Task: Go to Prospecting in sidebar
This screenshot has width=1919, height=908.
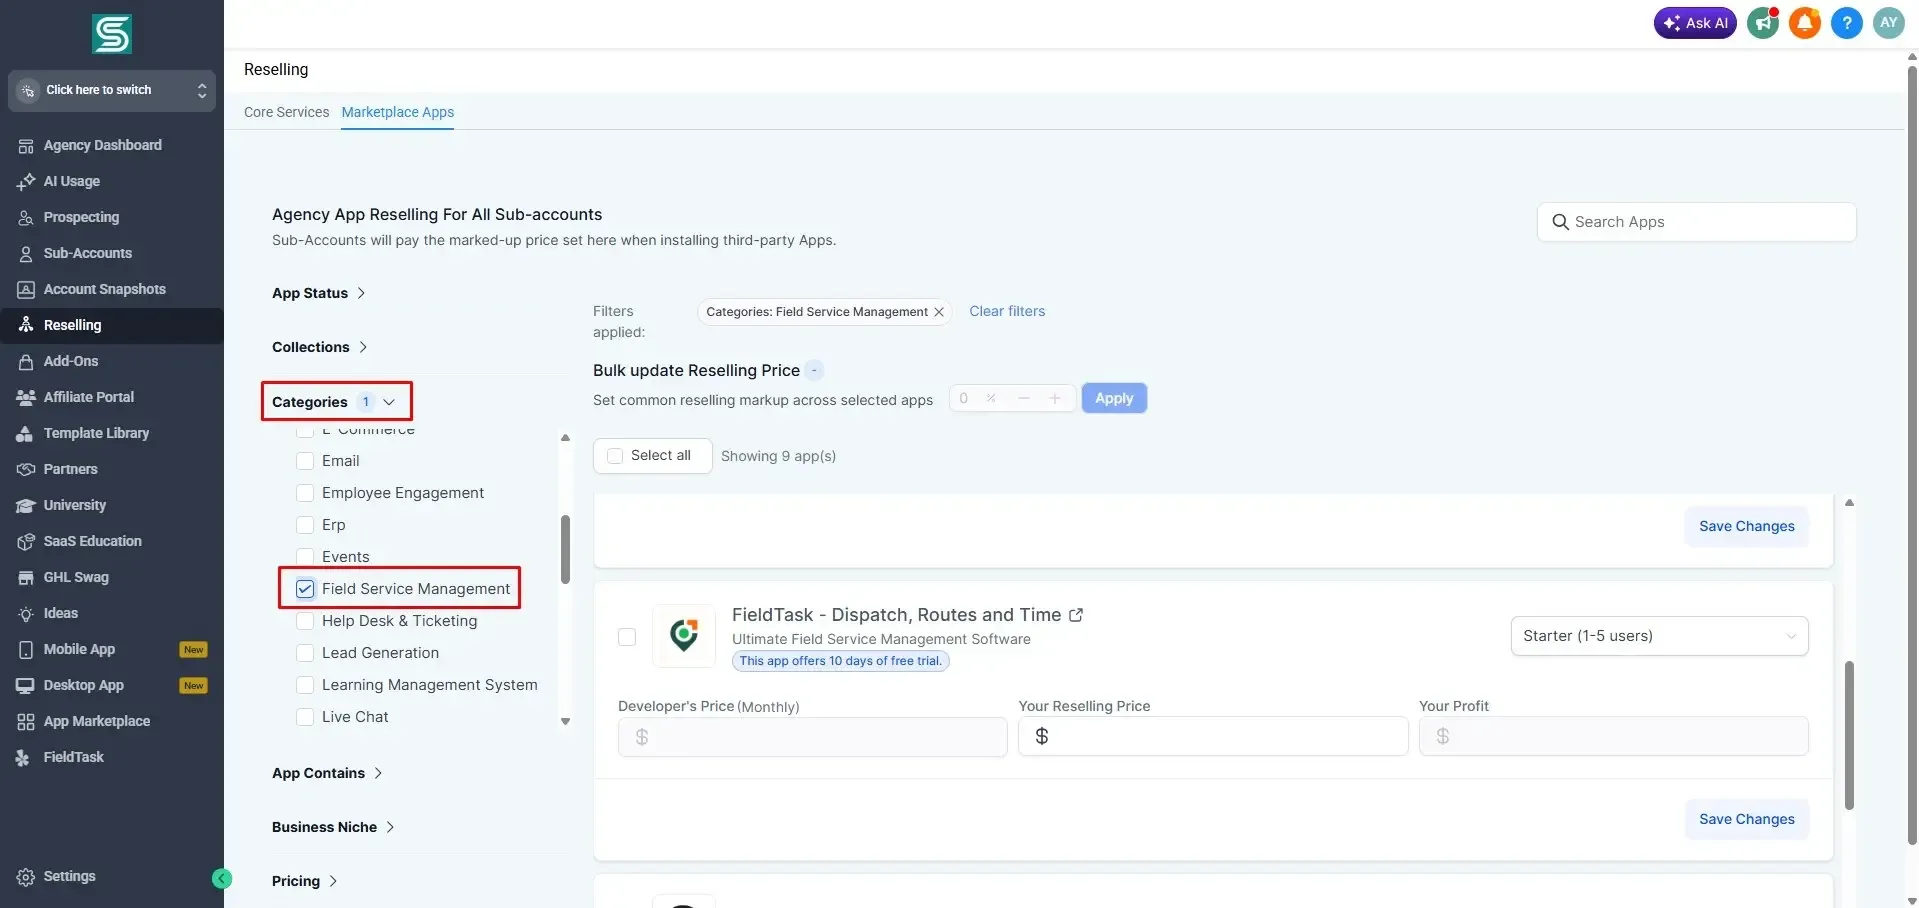Action: coord(81,217)
